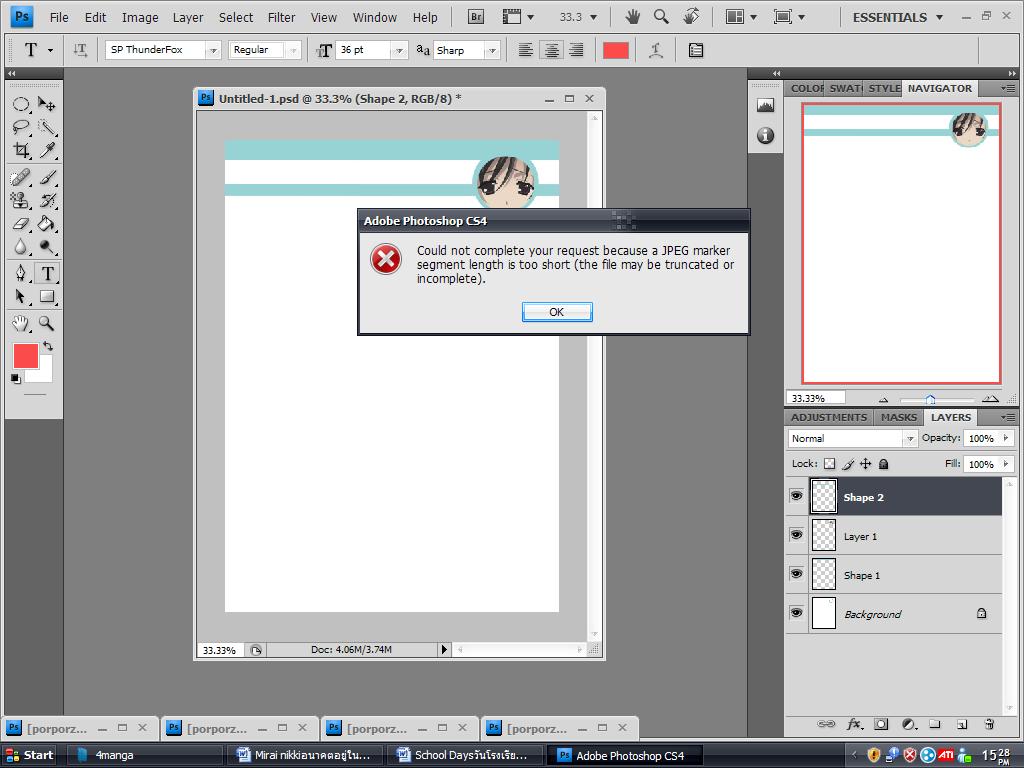Select the Magic Wand tool

[x=46, y=127]
